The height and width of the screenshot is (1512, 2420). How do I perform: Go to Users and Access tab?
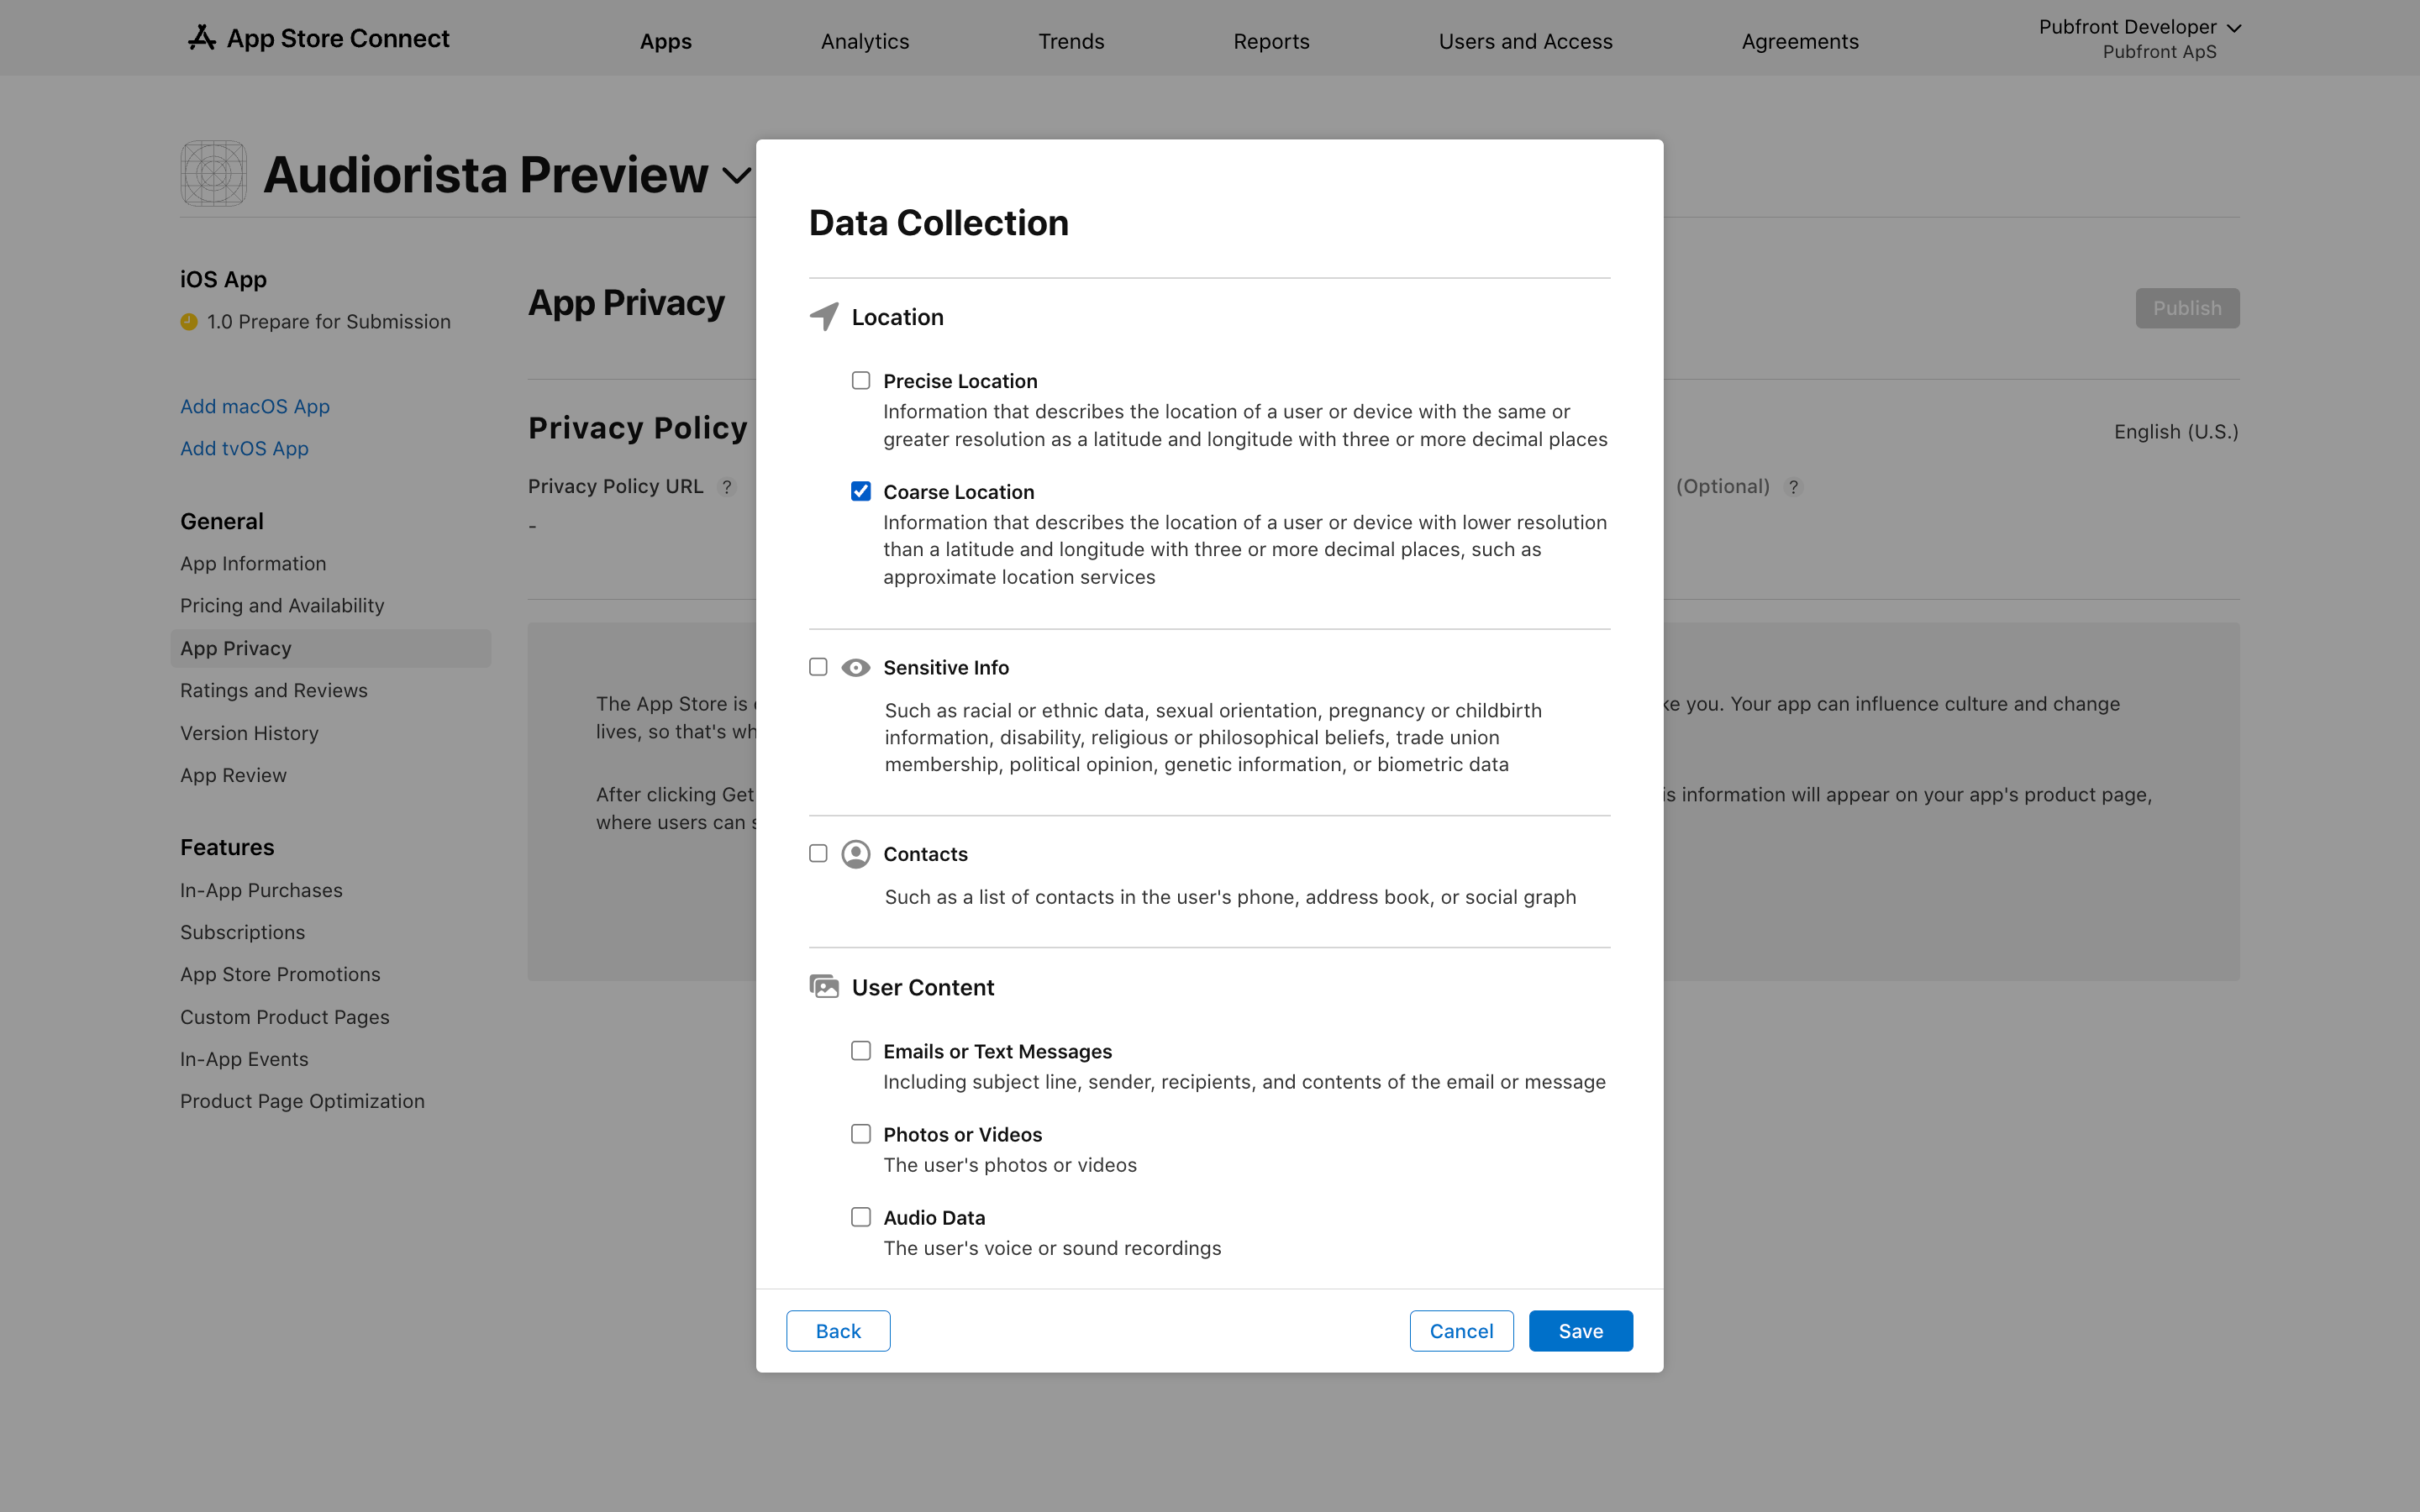point(1525,41)
